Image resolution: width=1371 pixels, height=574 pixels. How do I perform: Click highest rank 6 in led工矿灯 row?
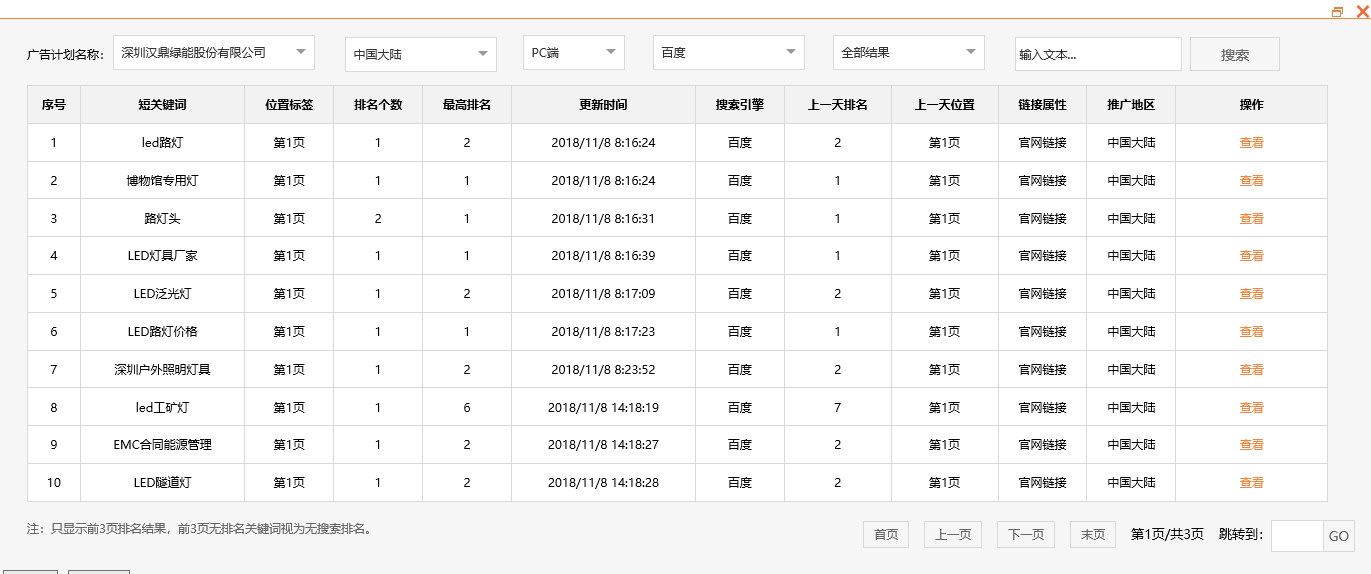point(467,408)
